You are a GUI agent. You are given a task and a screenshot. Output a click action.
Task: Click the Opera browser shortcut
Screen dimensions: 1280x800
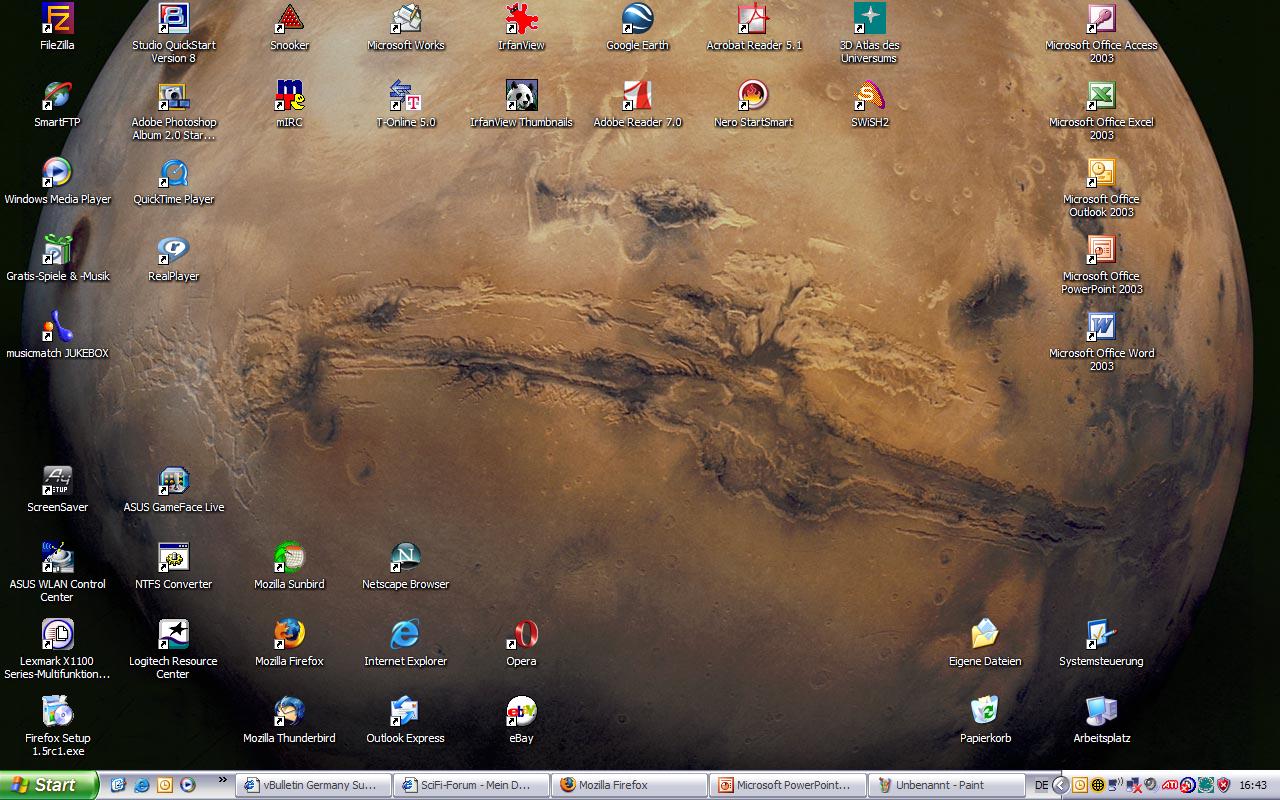tap(521, 636)
